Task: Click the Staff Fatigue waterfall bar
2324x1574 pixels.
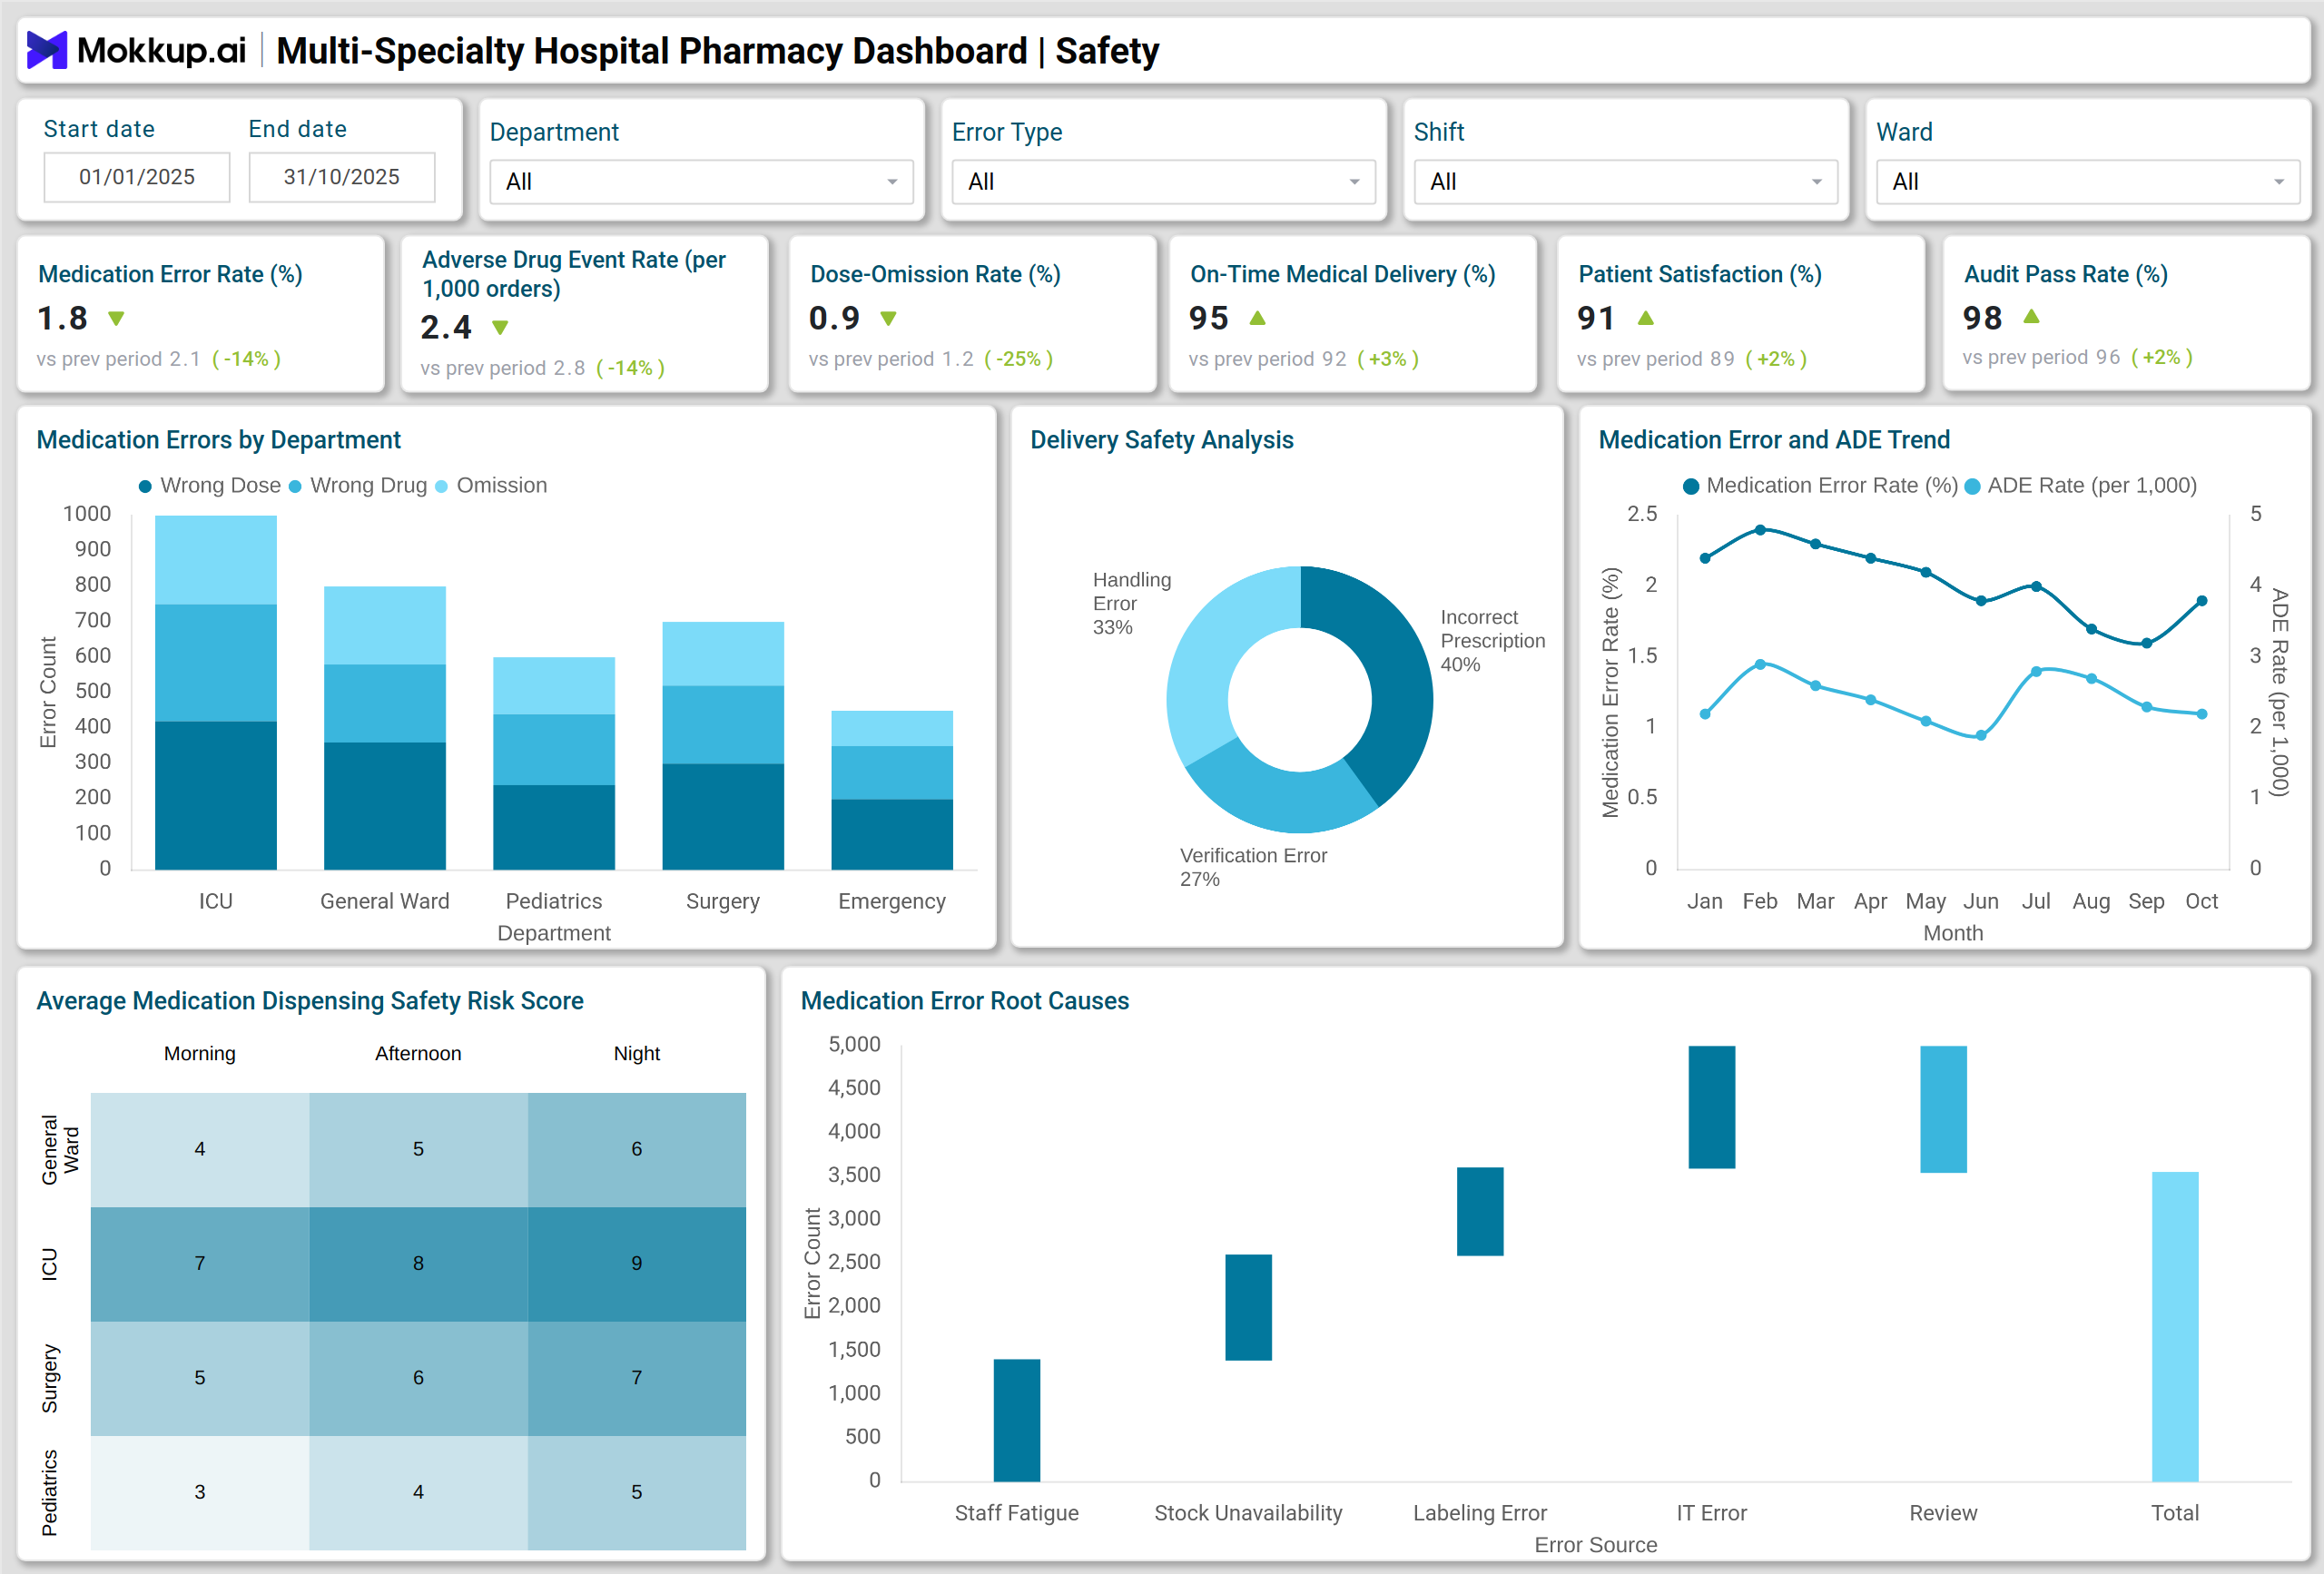Action: pyautogui.click(x=1017, y=1420)
